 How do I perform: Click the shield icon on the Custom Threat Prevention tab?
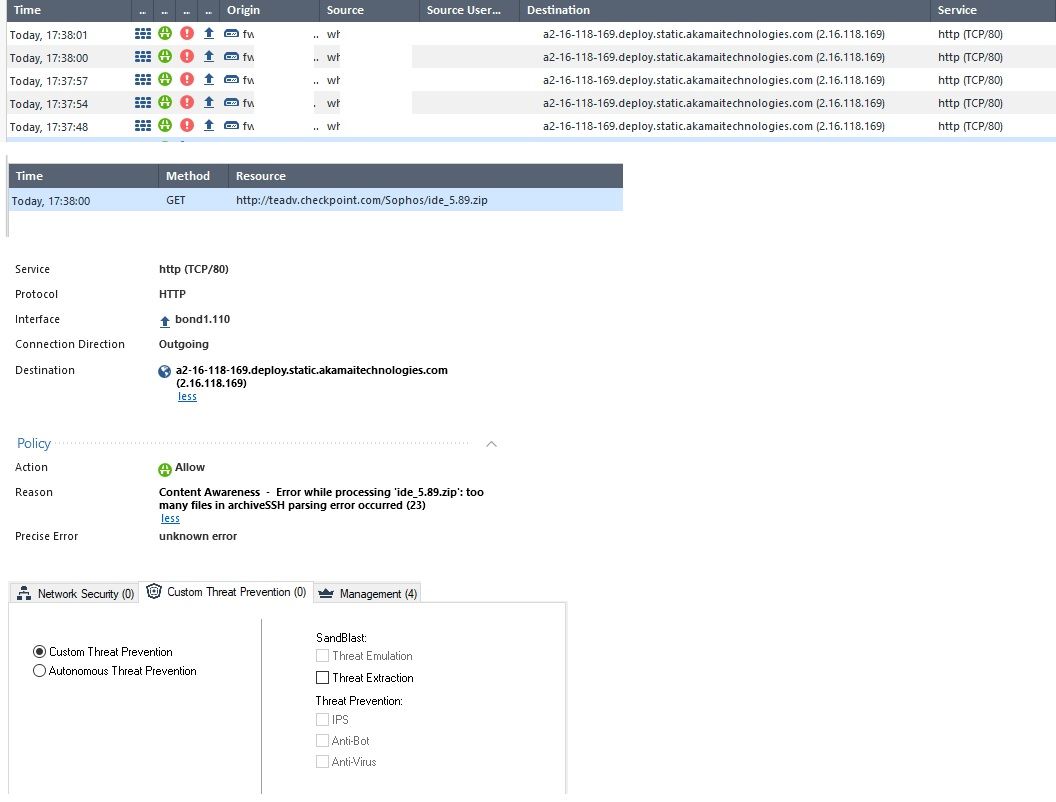(153, 591)
